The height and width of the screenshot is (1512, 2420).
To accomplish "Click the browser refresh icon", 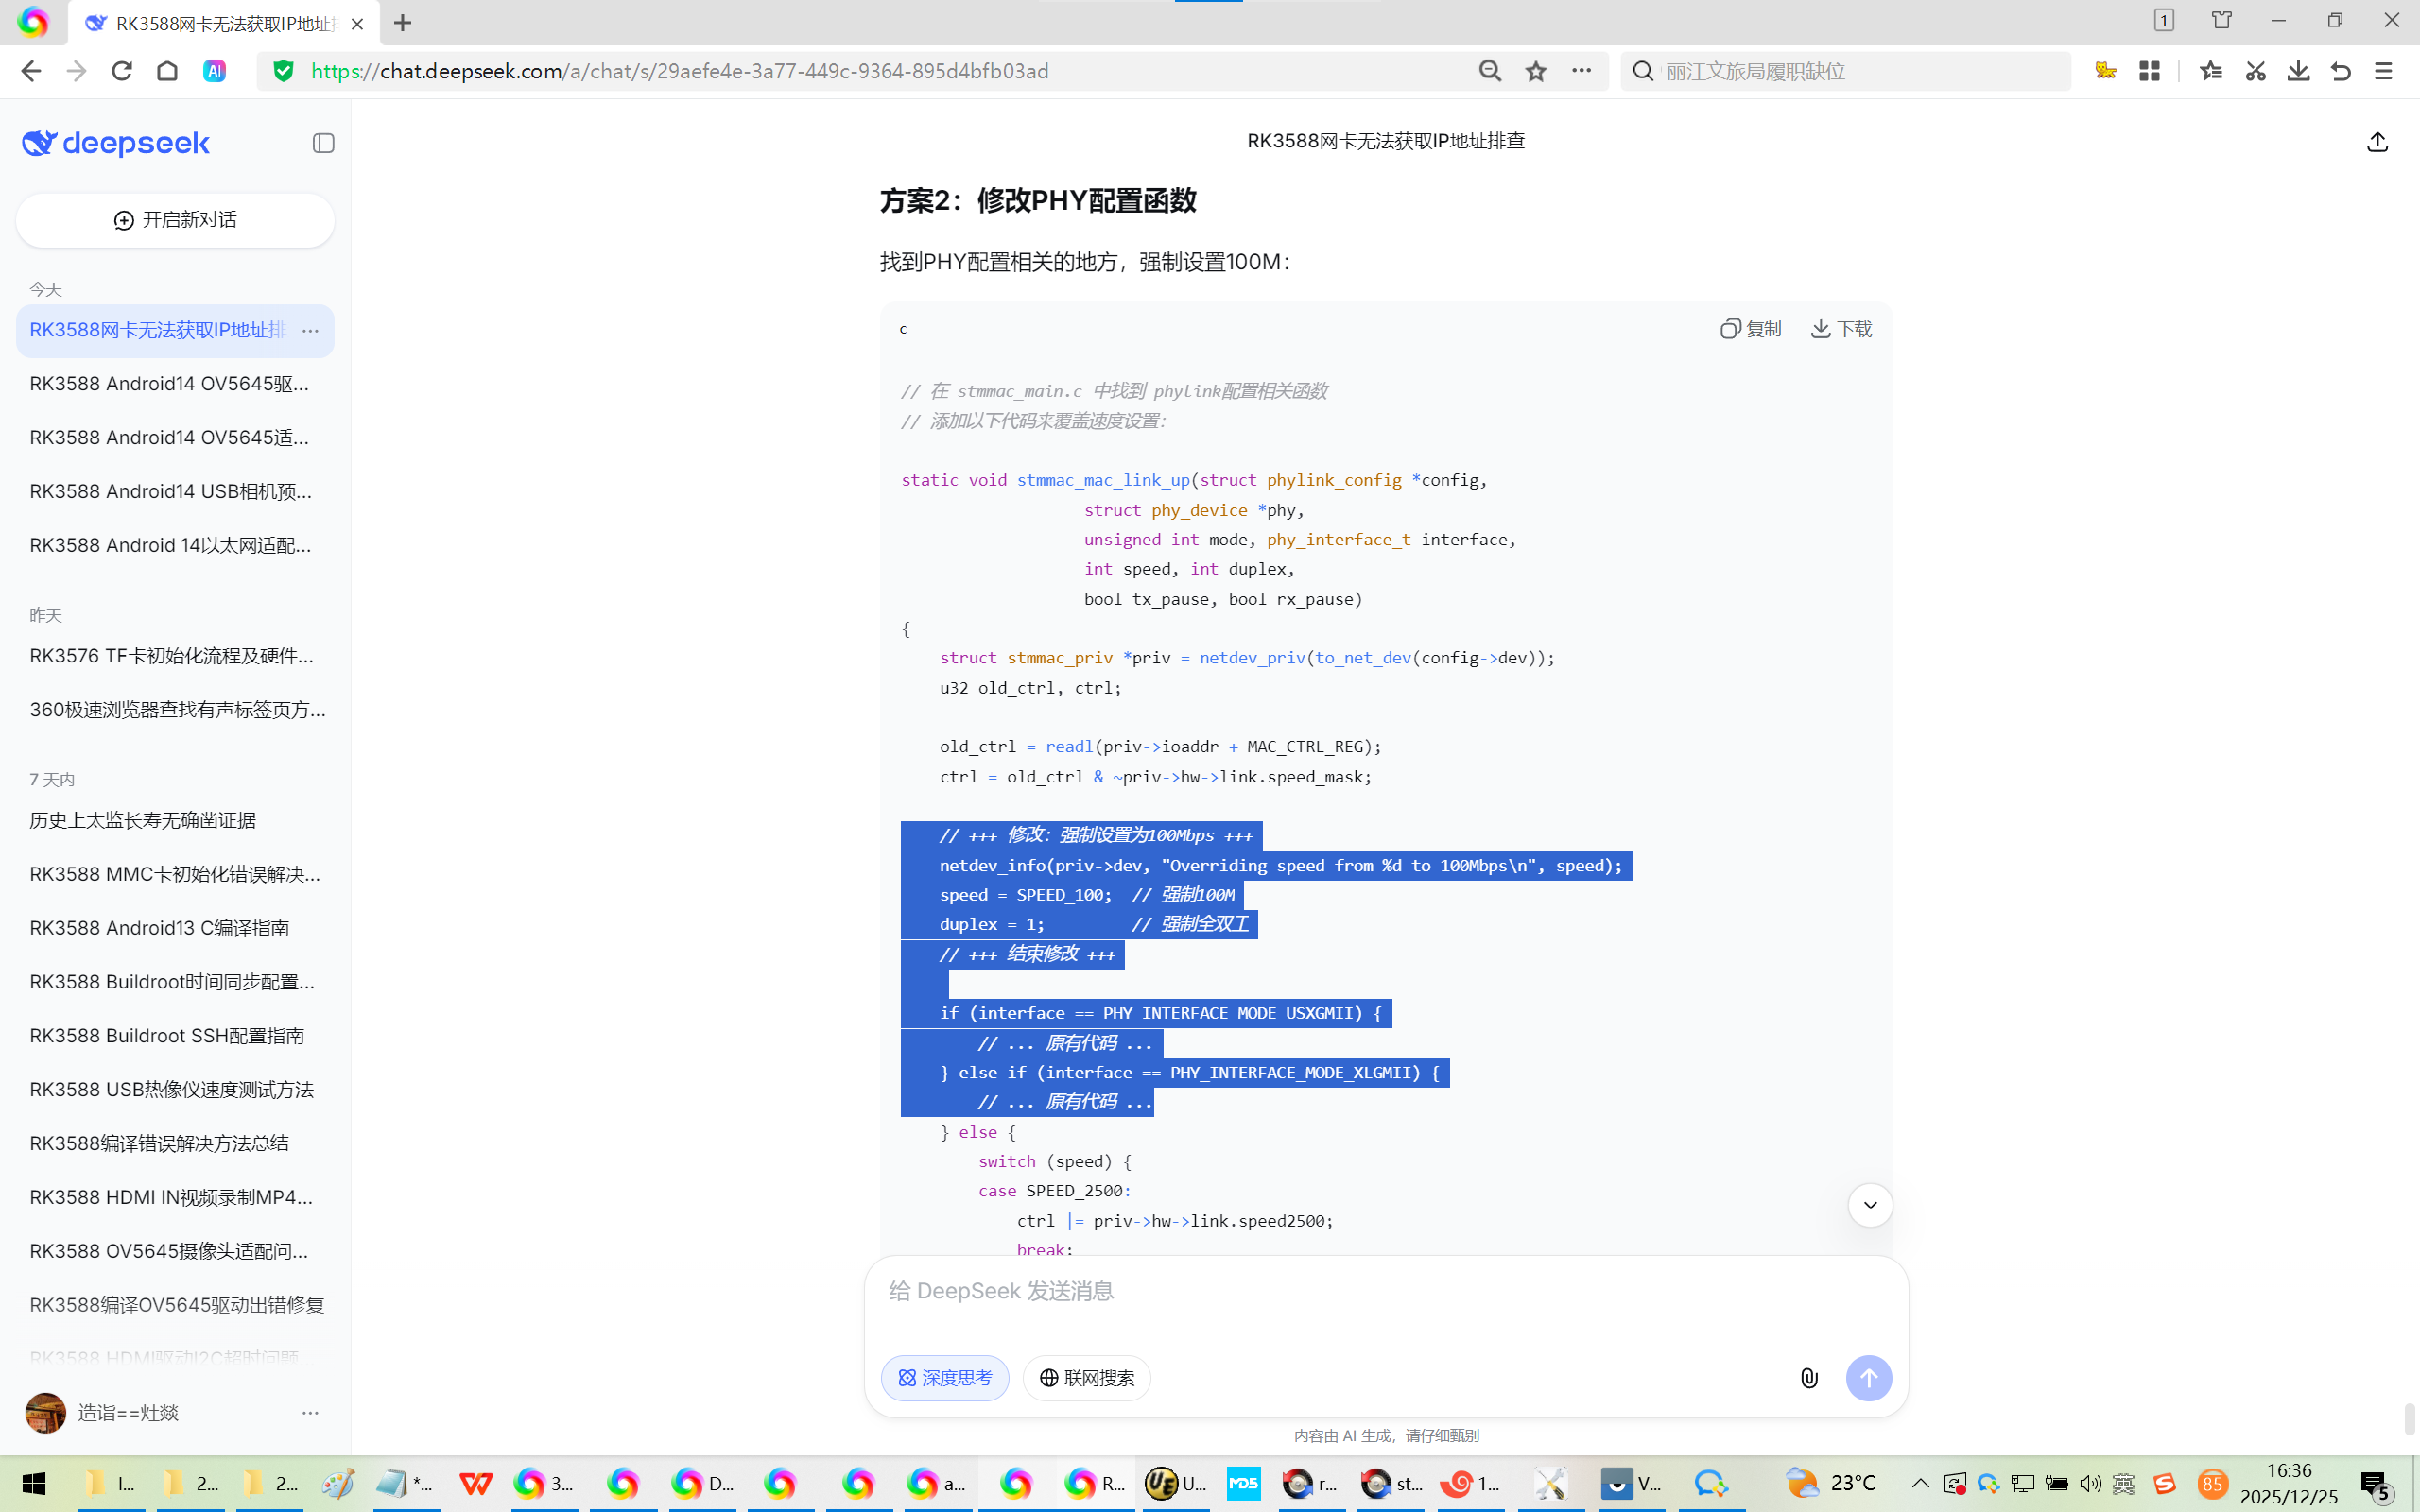I will click(x=122, y=71).
